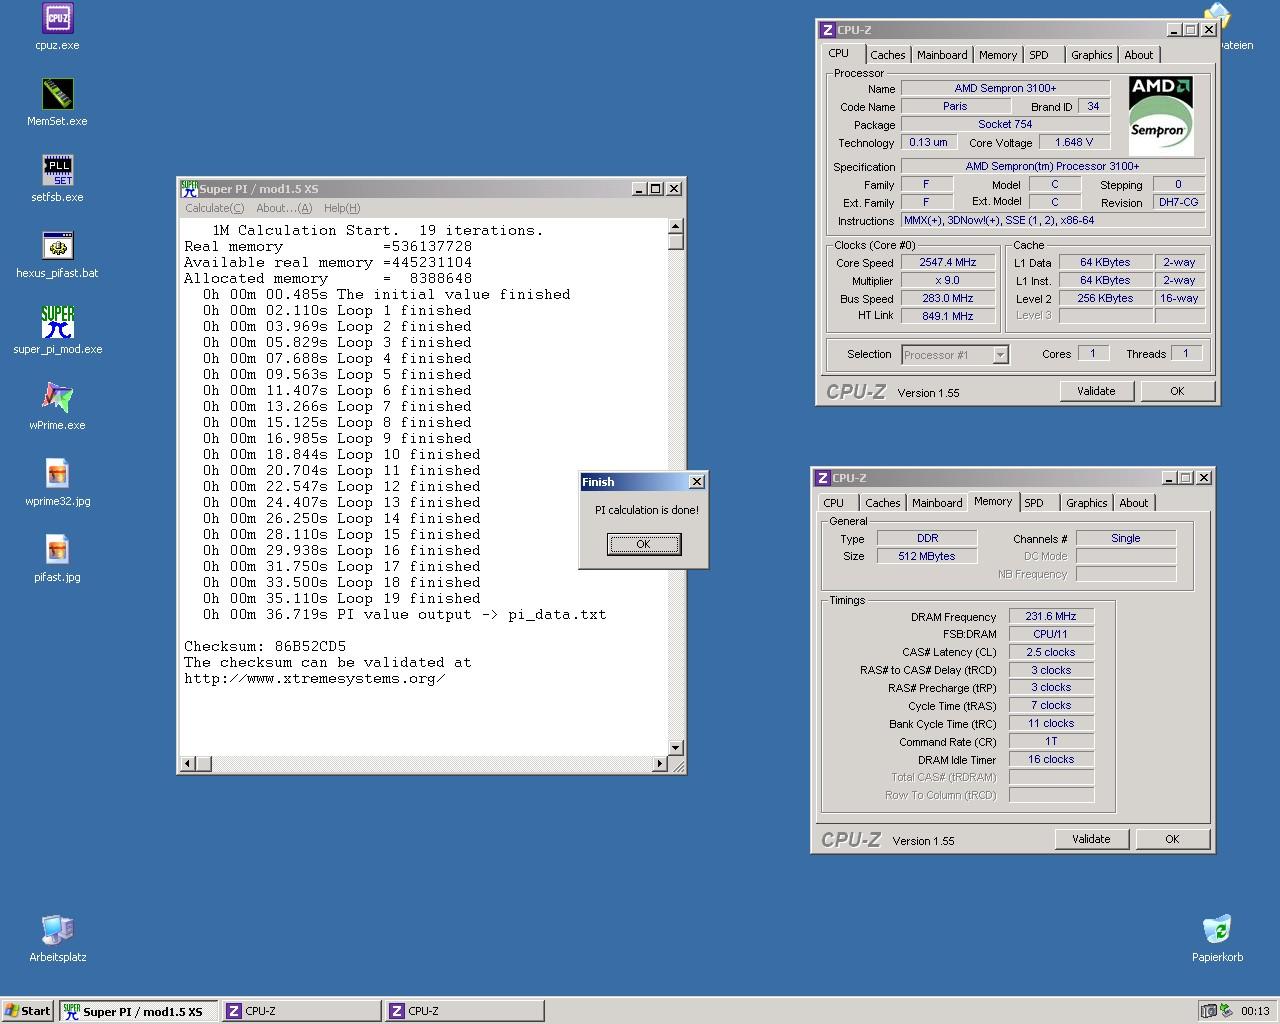Open Graphics tab in top CPU-Z window
Screen dimensions: 1280x1024
pyautogui.click(x=1091, y=55)
